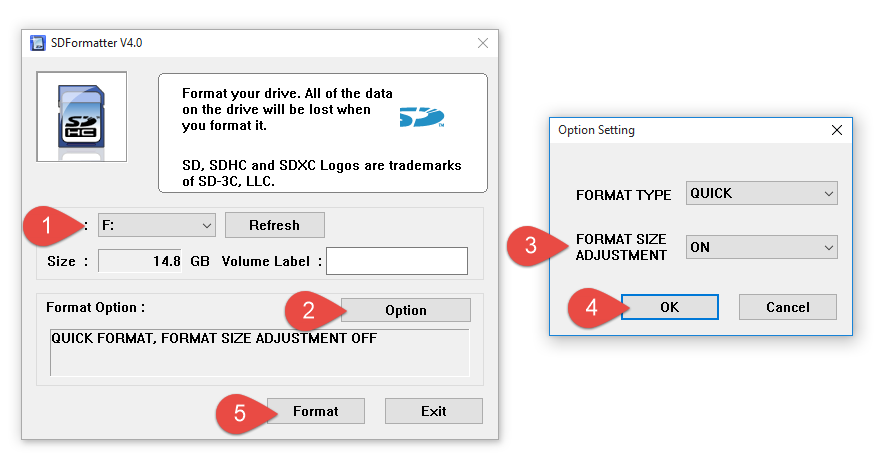
Task: Click the 'GB' unit label
Action: pyautogui.click(x=200, y=261)
